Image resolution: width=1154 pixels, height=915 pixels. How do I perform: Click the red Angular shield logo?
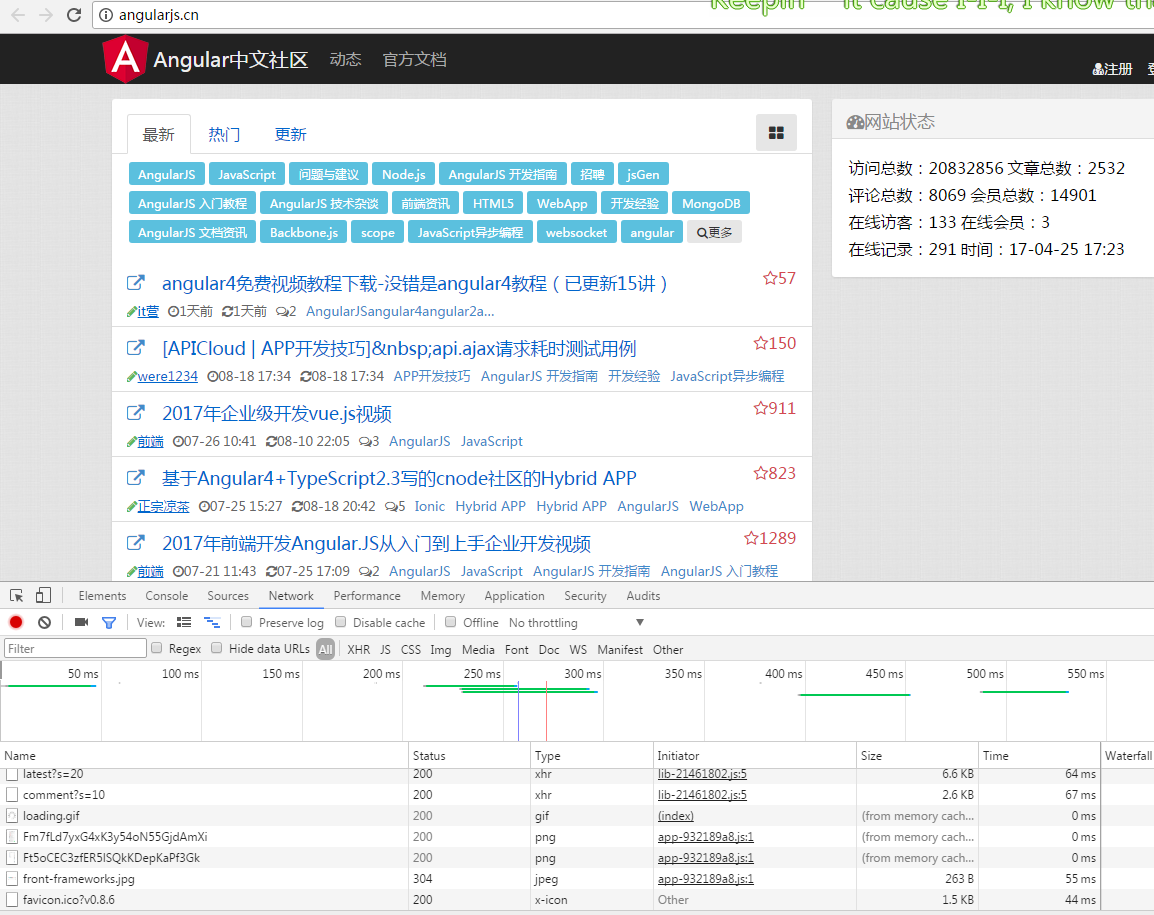pyautogui.click(x=124, y=59)
